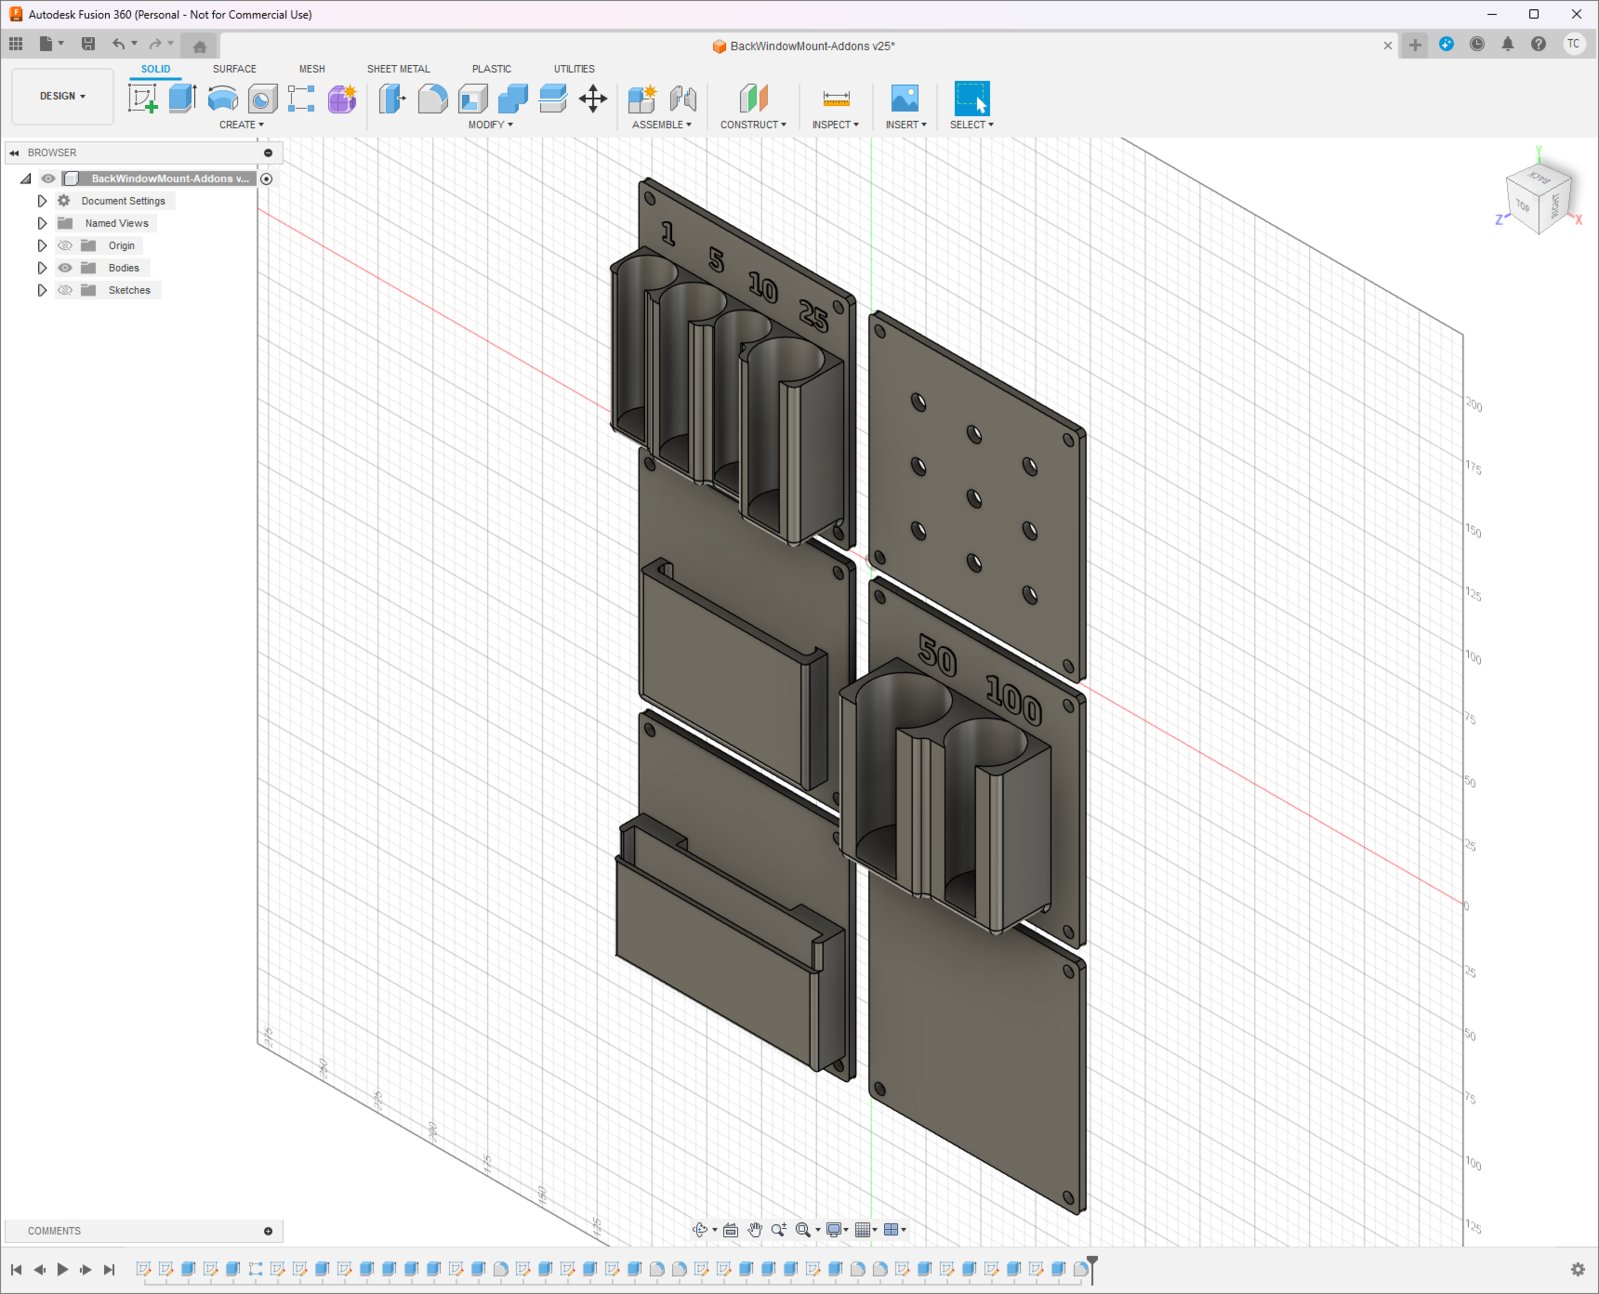Image resolution: width=1599 pixels, height=1294 pixels.
Task: Select the Create Form purple icon
Action: (x=342, y=98)
